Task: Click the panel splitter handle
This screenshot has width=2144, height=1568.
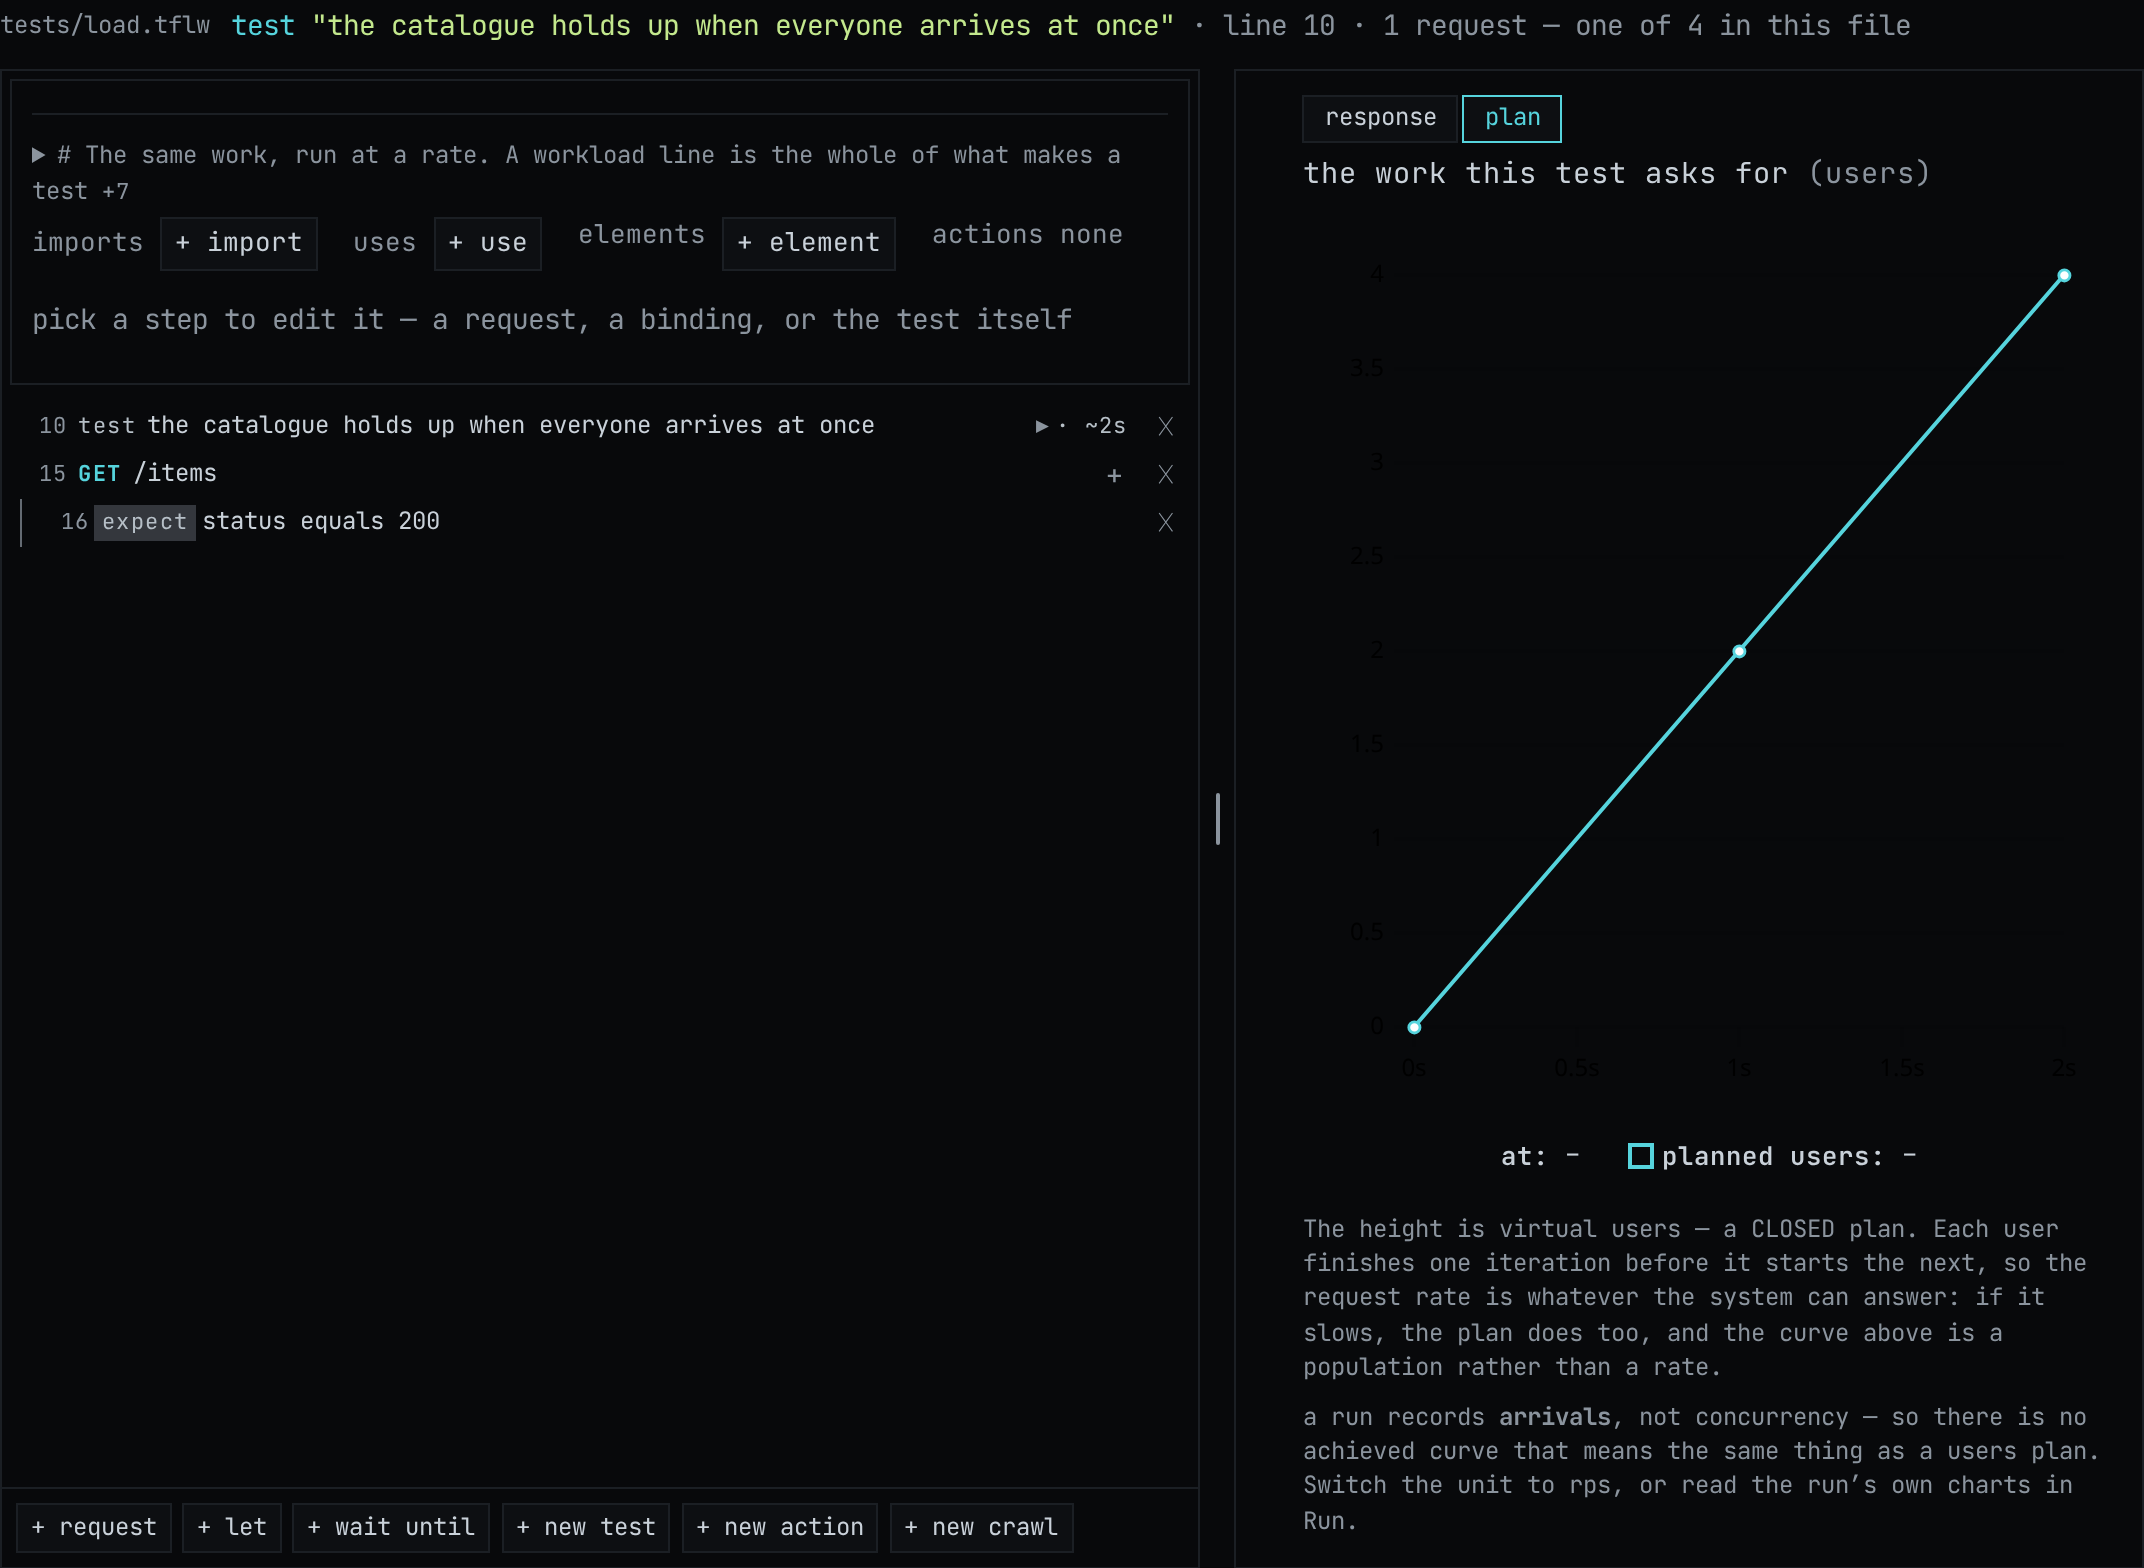Action: [1217, 819]
